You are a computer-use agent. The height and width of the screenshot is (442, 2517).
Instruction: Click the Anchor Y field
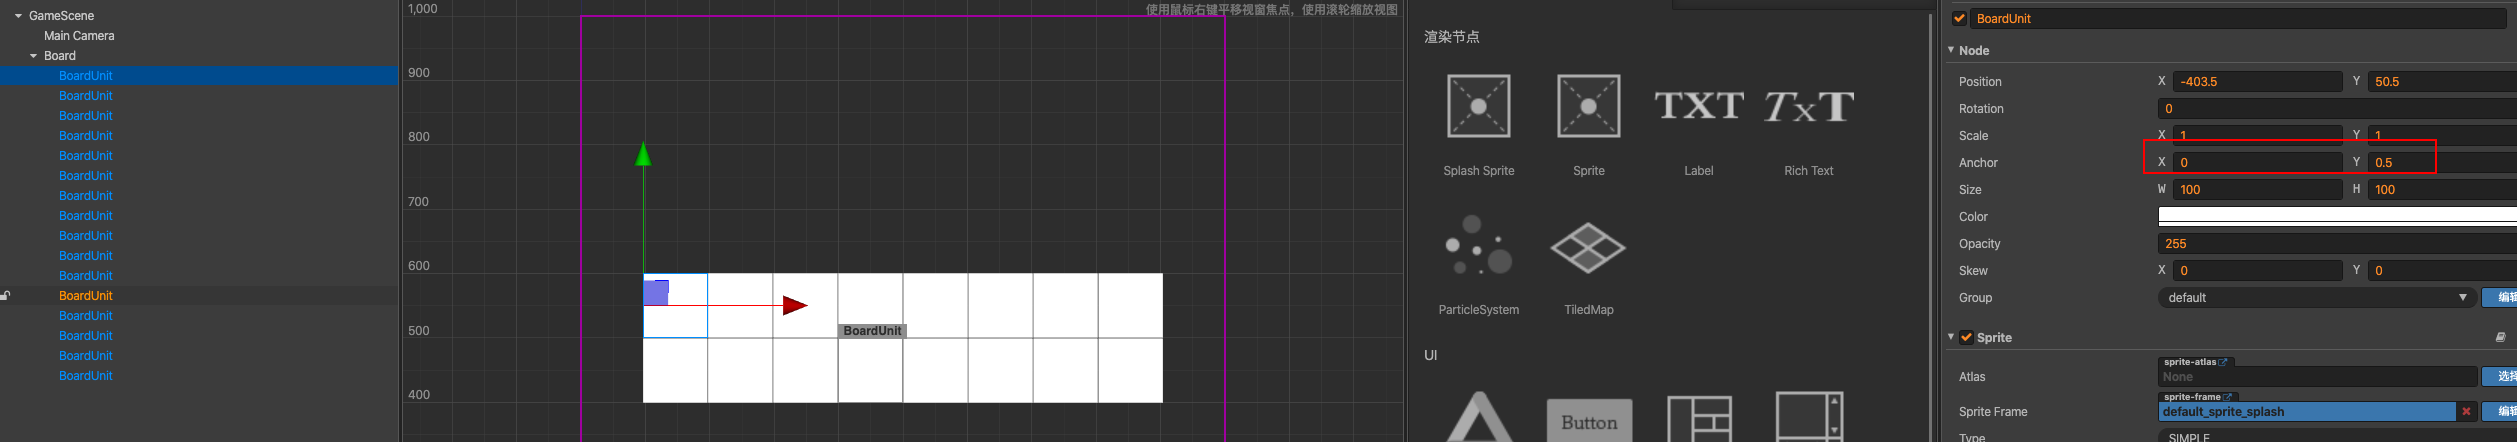(x=2442, y=163)
